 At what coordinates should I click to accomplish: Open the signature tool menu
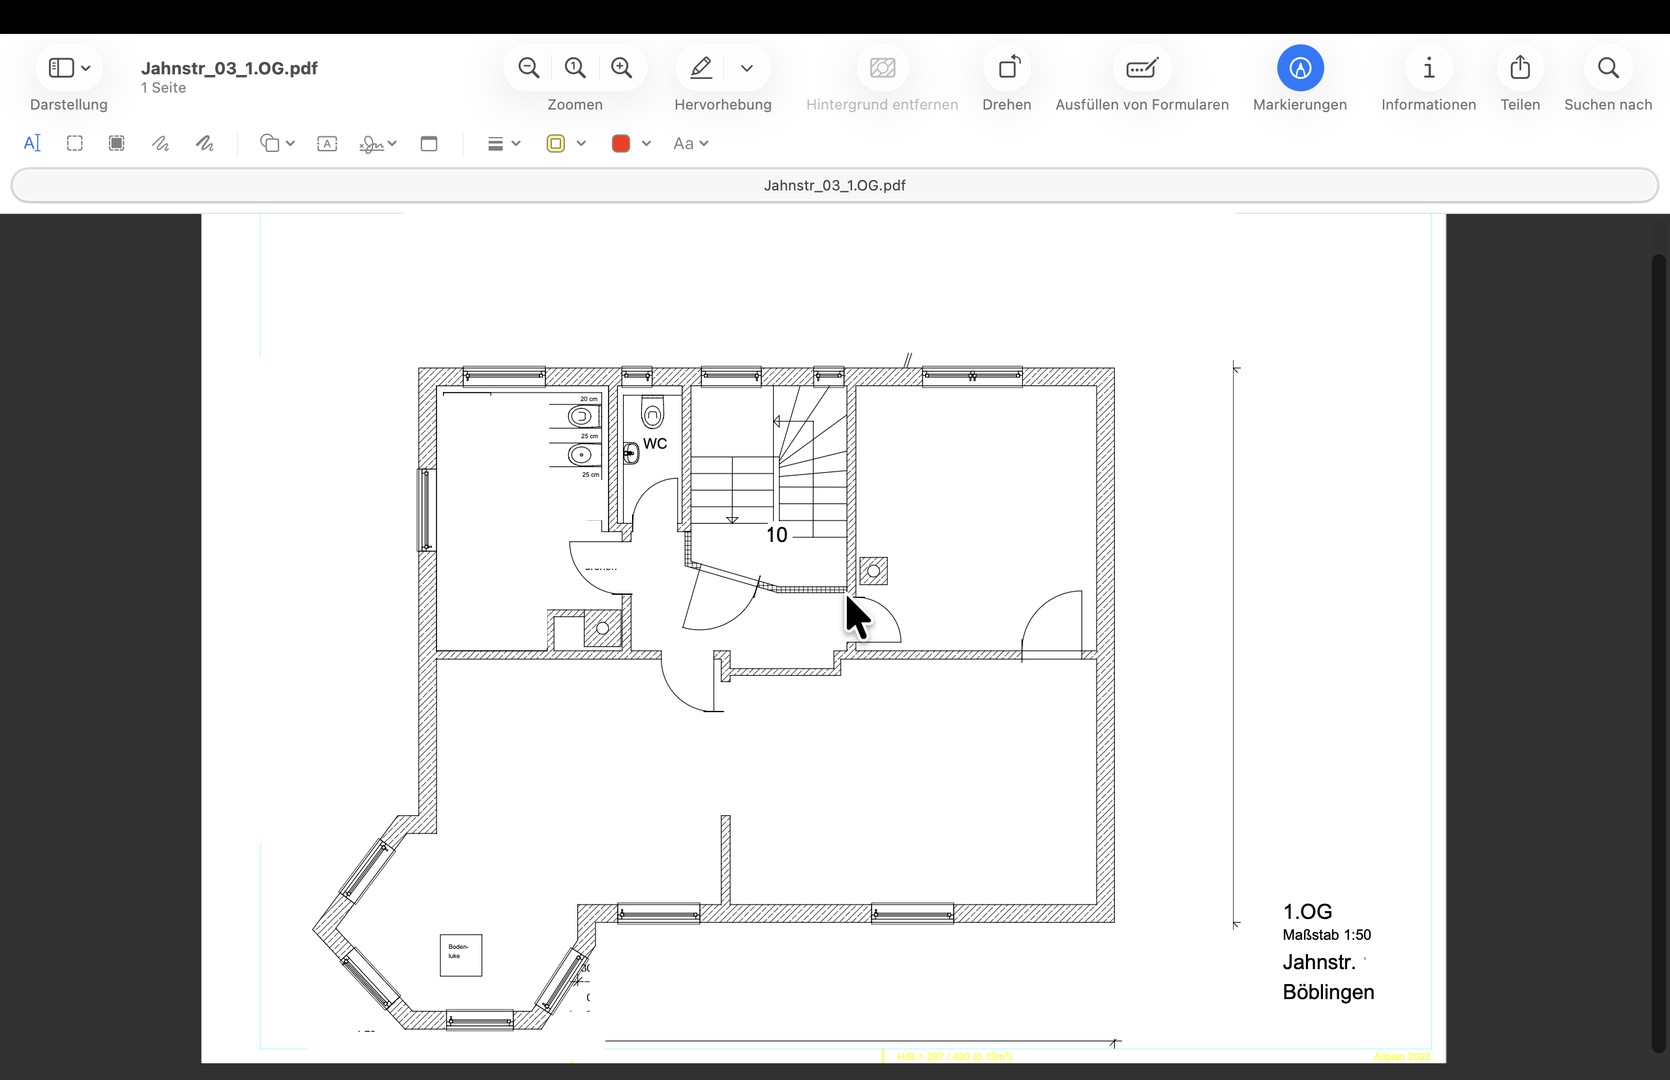378,143
